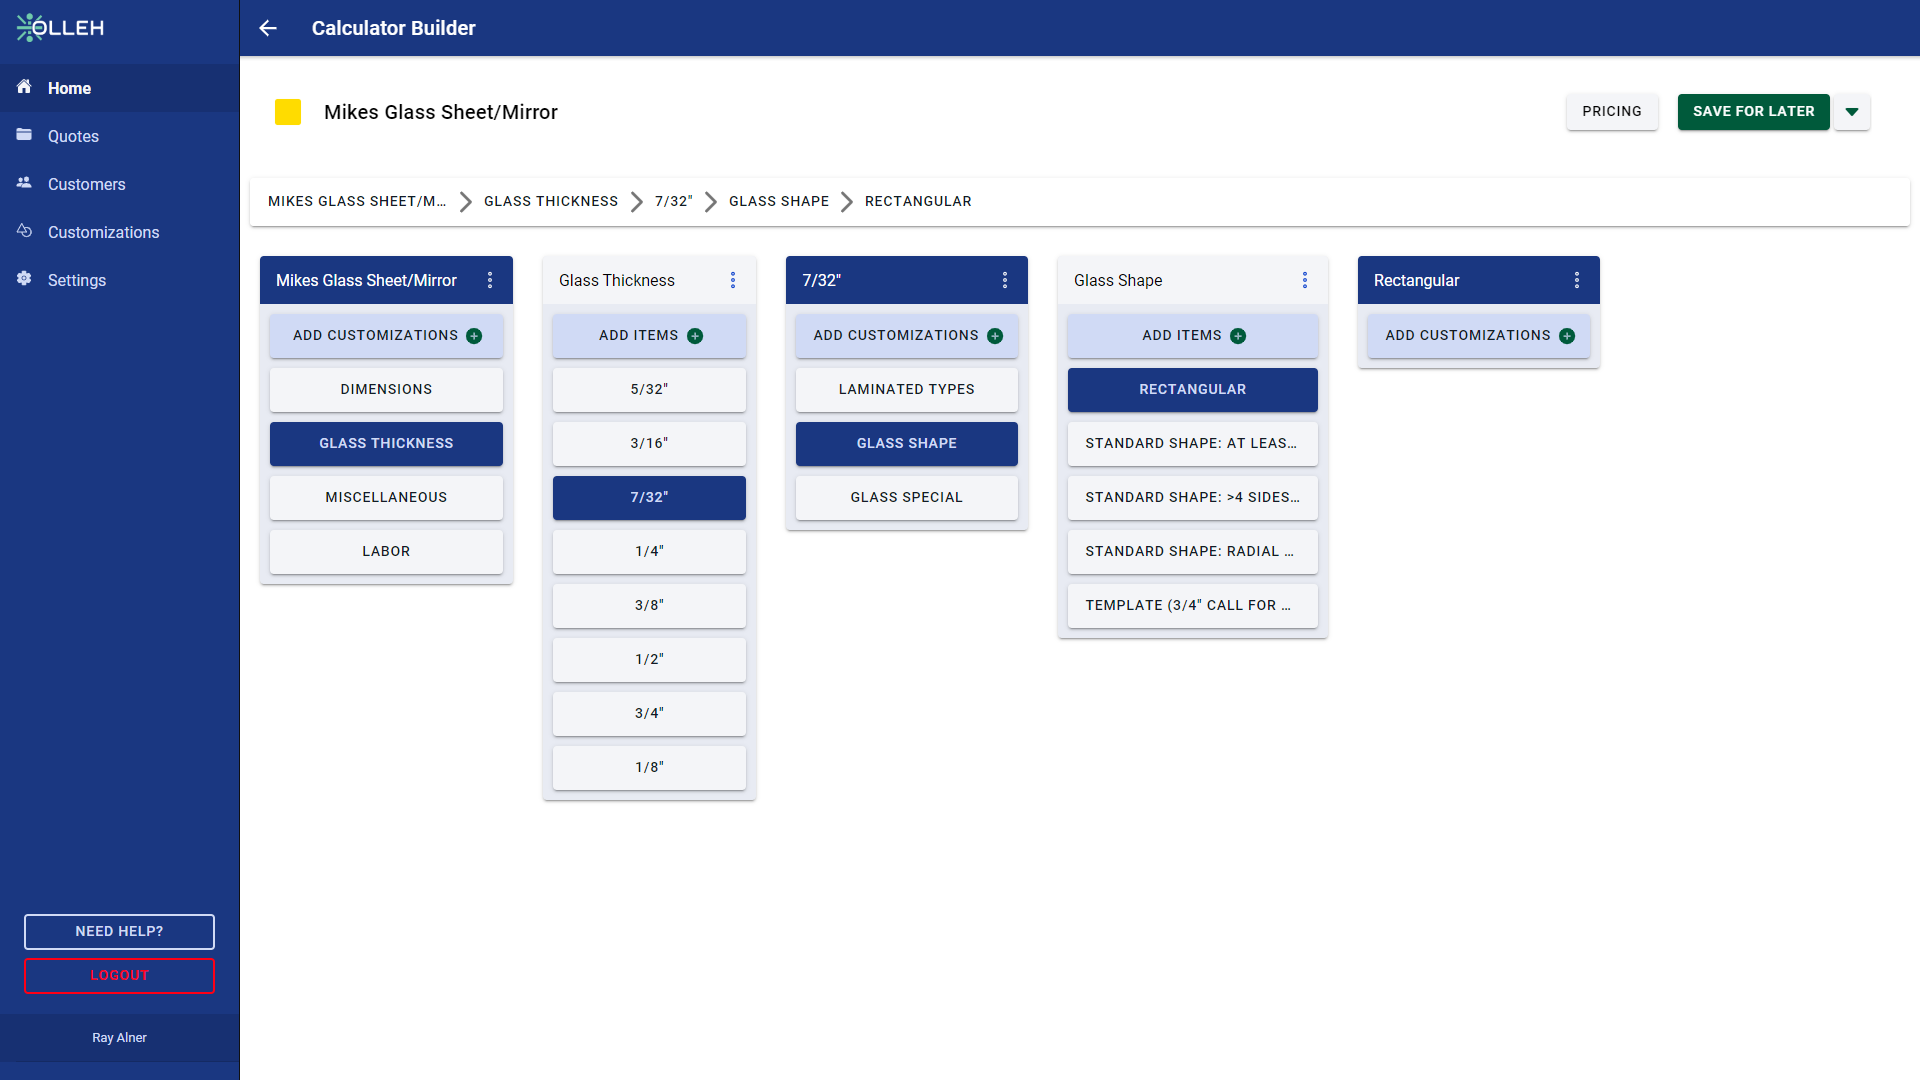Open Customizations in the sidebar
Screen dimensions: 1920x1080
(103, 232)
